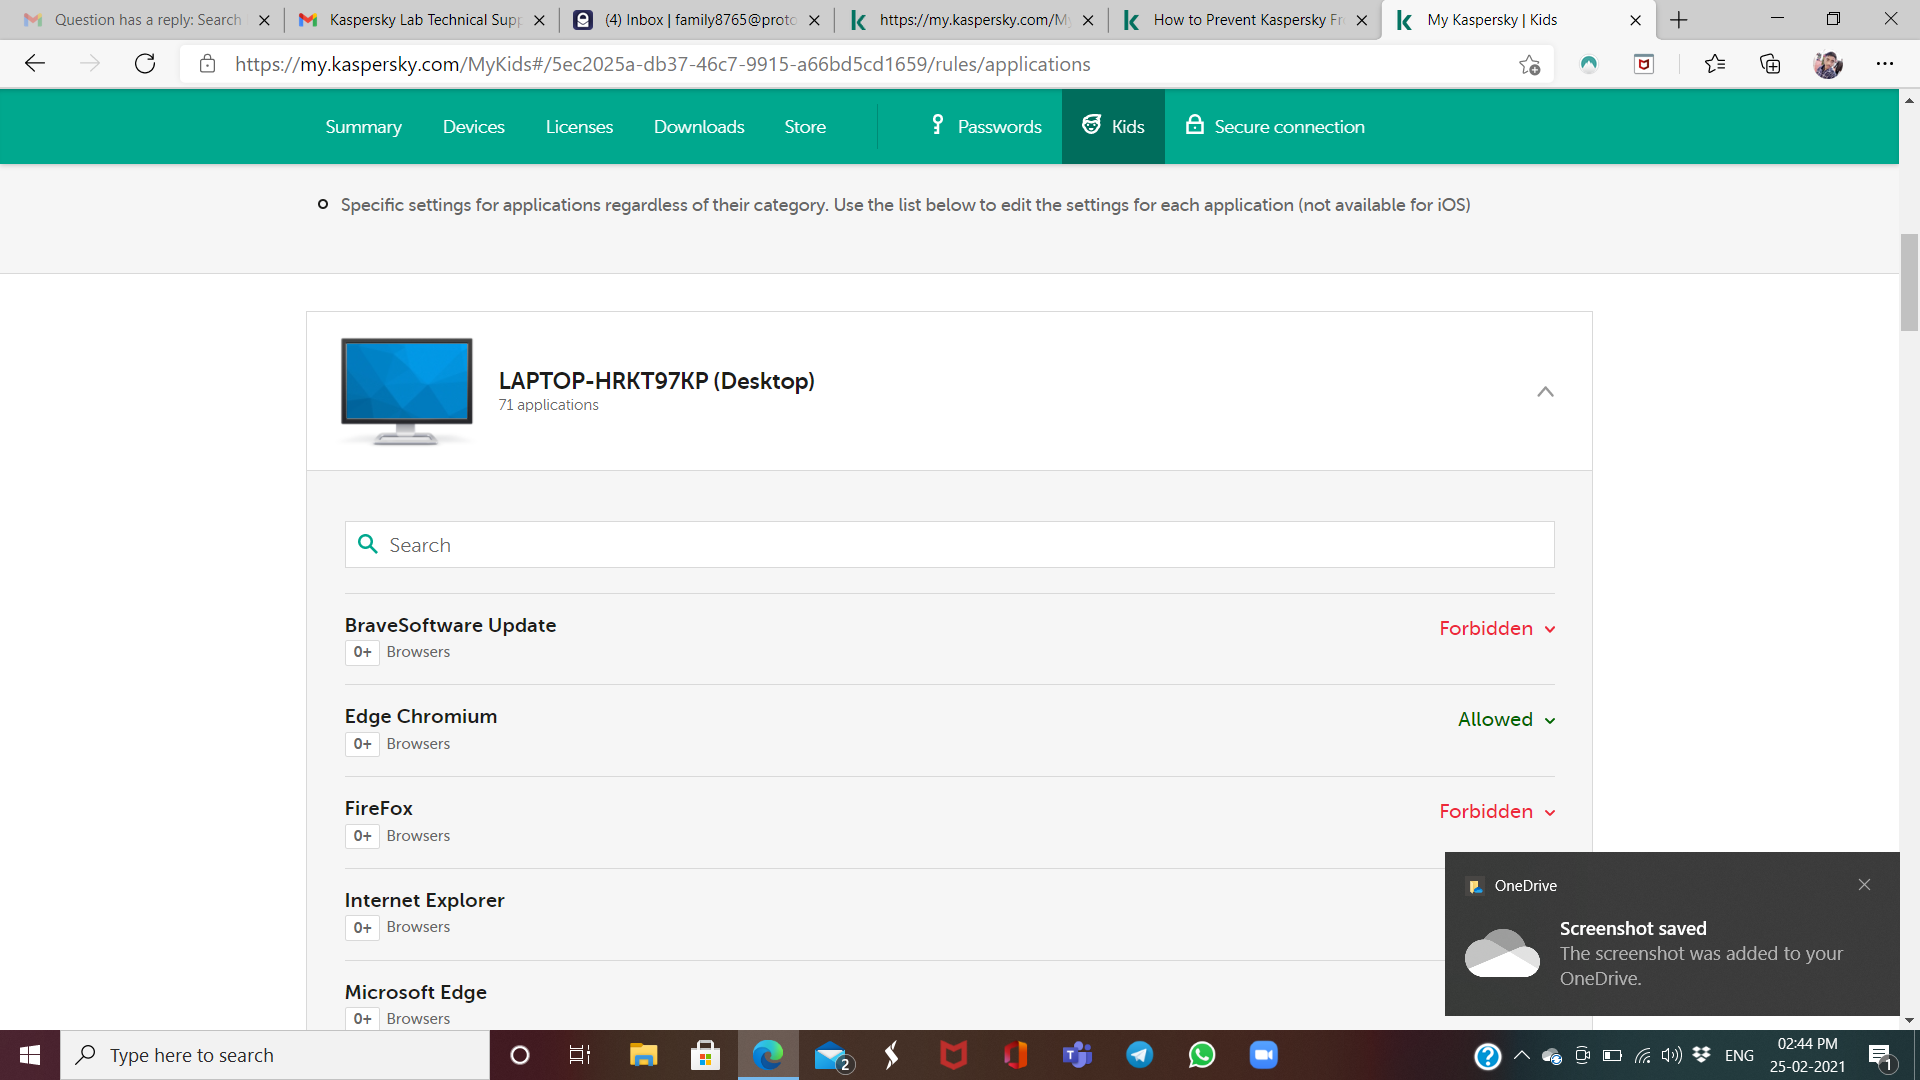Image resolution: width=1920 pixels, height=1080 pixels.
Task: Click the Passwords key icon
Action: pos(937,125)
